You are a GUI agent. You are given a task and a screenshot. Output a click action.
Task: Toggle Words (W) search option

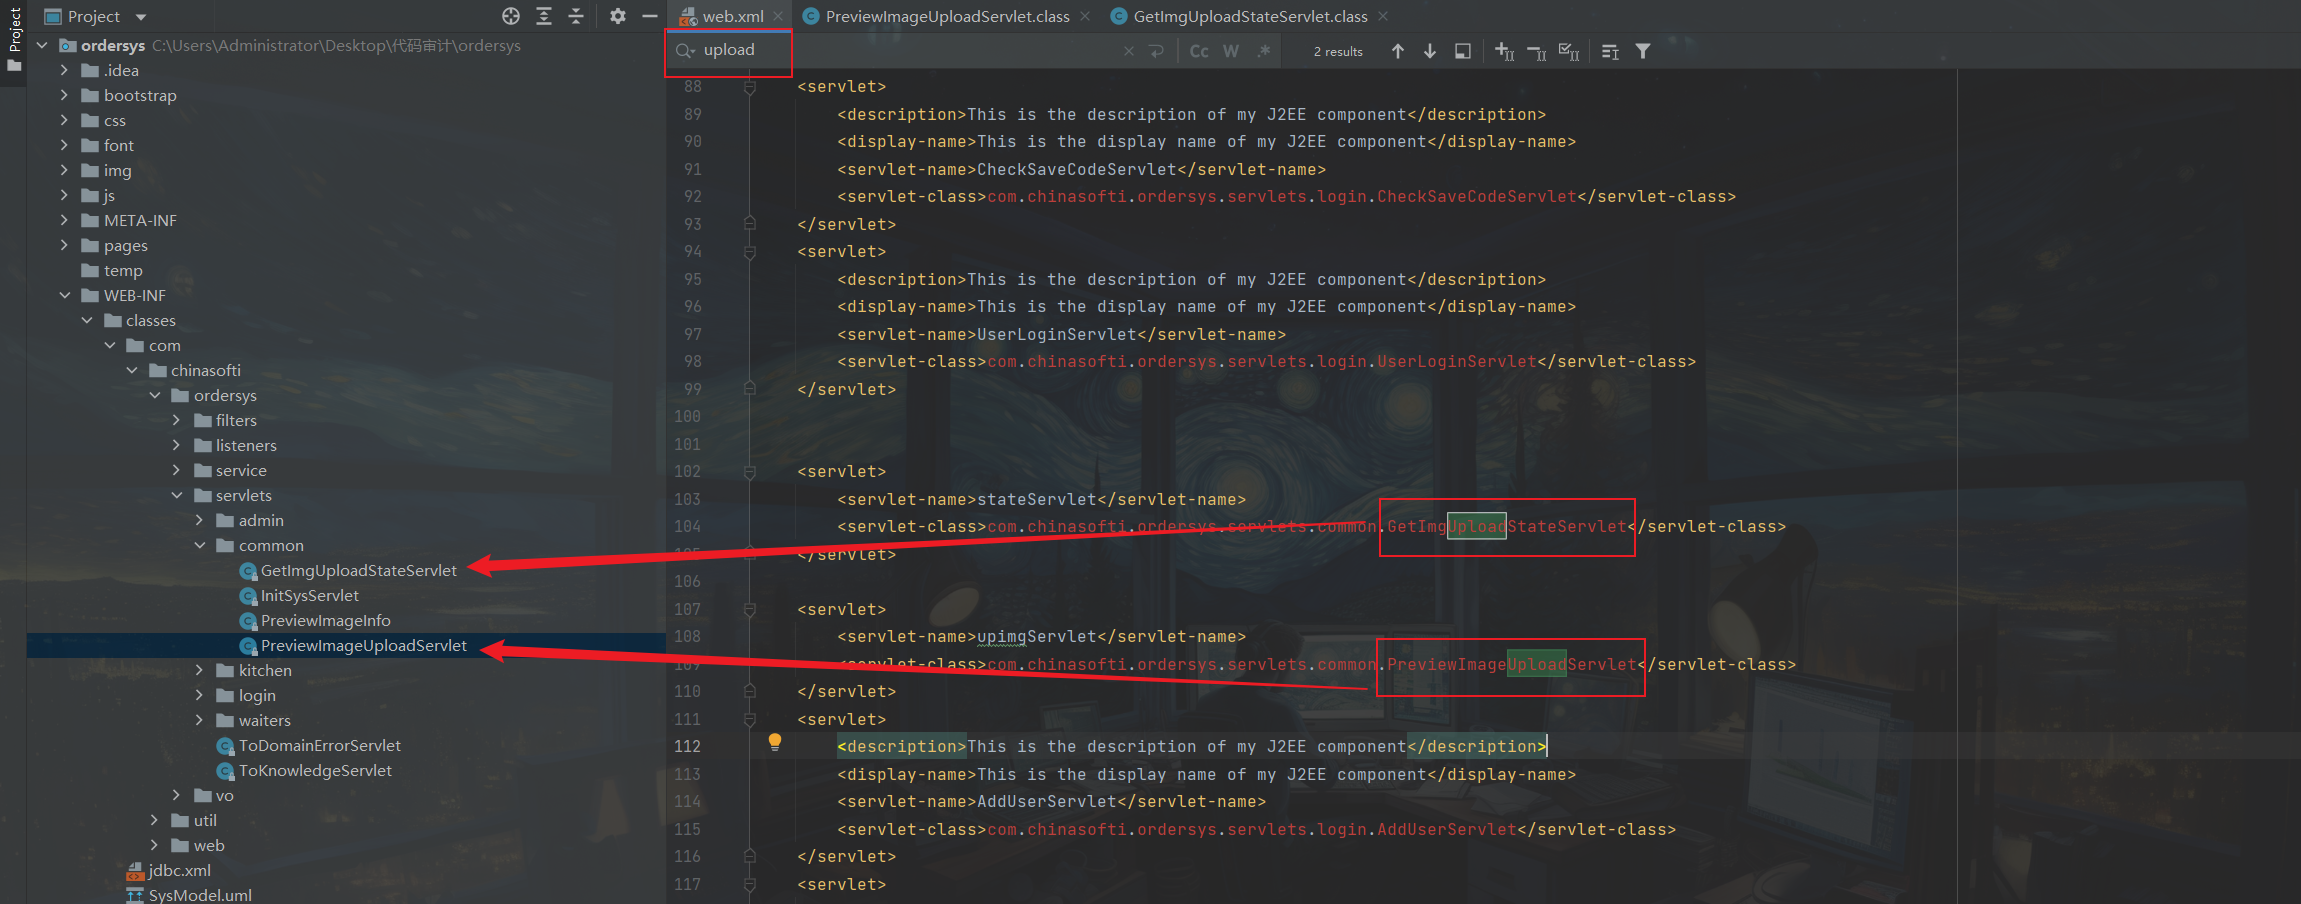(1231, 51)
